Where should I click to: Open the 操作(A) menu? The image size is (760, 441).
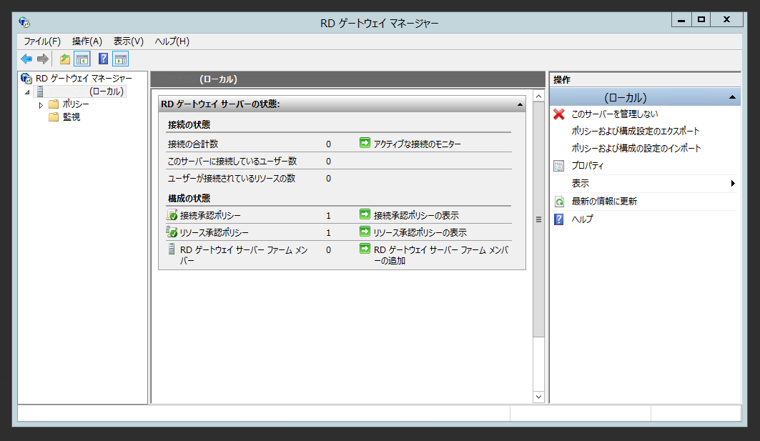[87, 41]
